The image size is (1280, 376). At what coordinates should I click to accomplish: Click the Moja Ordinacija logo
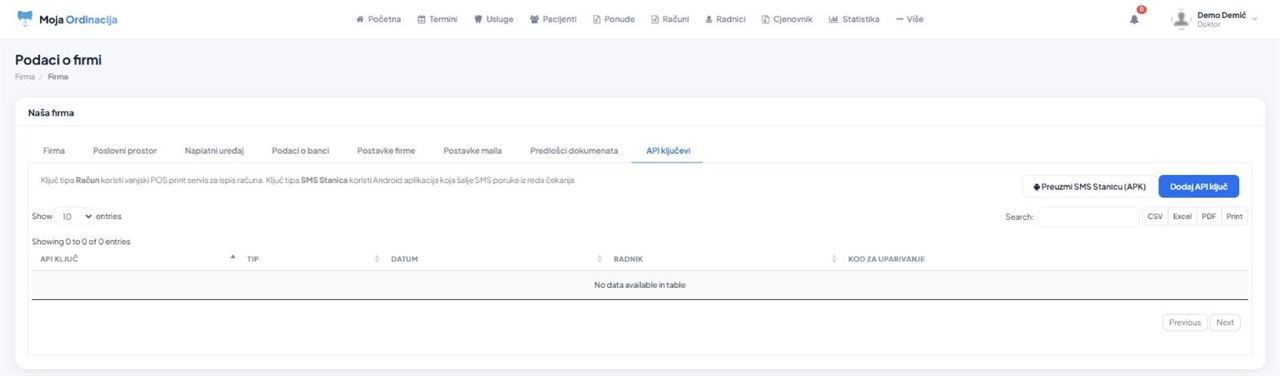click(67, 19)
